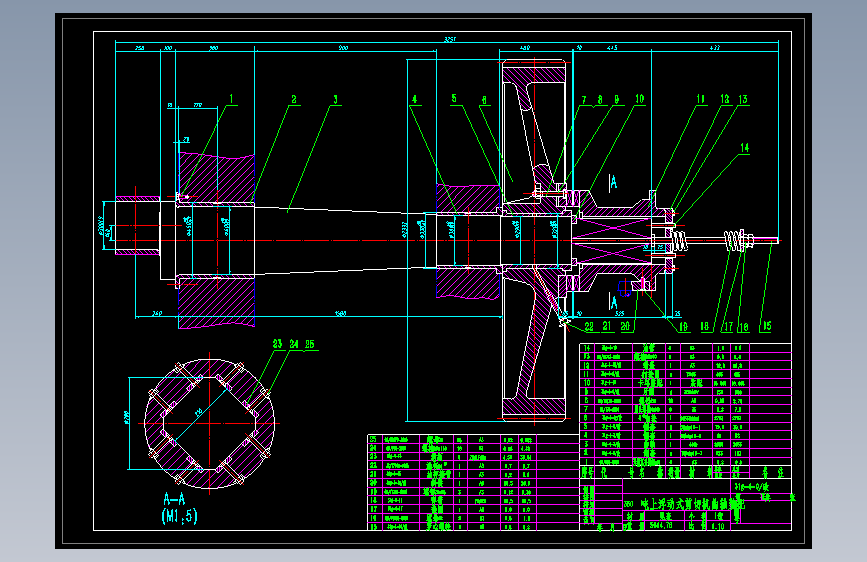Pick the part callout labeled 17
Image resolution: width=867 pixels, height=562 pixels.
click(728, 327)
